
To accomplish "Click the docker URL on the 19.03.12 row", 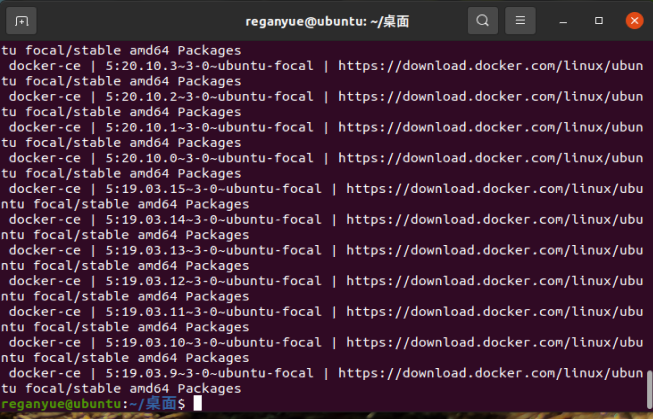I will (495, 281).
